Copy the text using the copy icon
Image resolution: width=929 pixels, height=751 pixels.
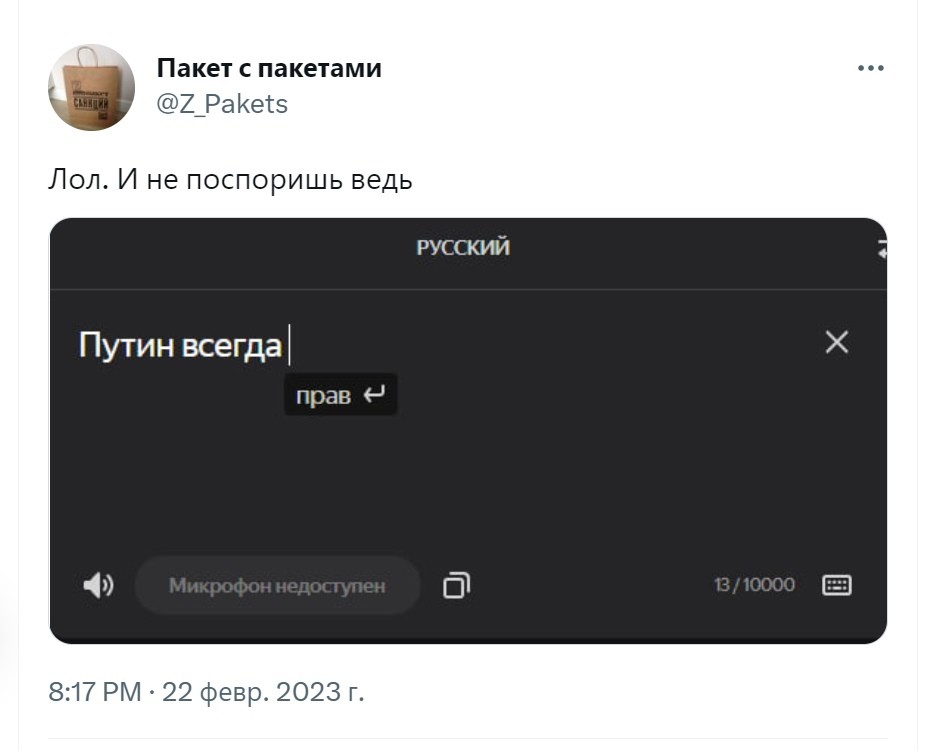click(x=456, y=585)
